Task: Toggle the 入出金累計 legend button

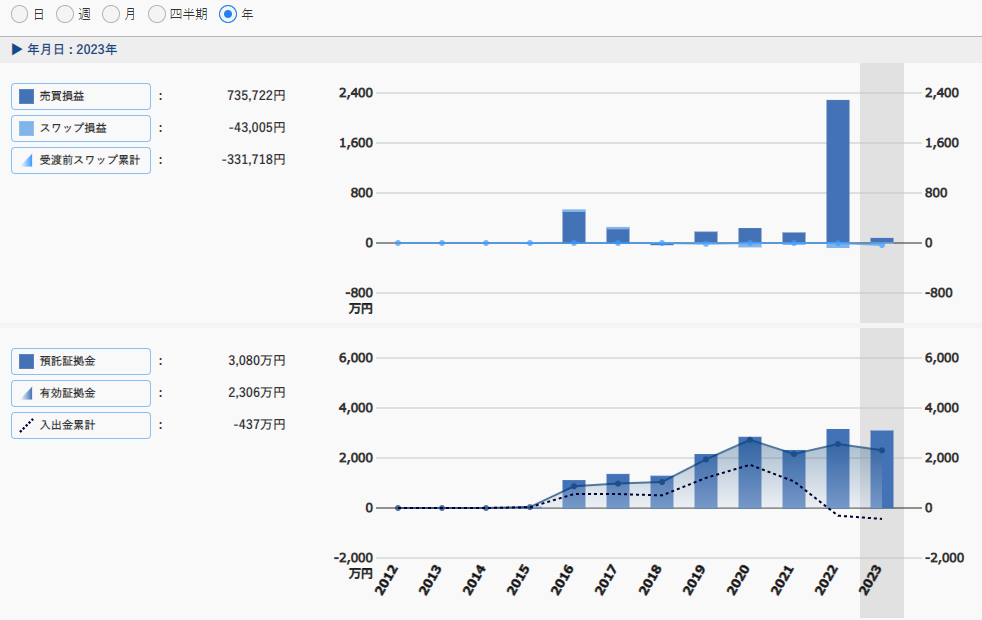Action: 81,425
